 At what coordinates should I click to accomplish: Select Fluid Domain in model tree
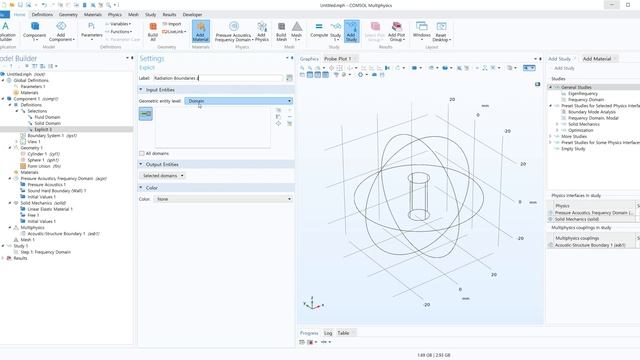[47, 117]
